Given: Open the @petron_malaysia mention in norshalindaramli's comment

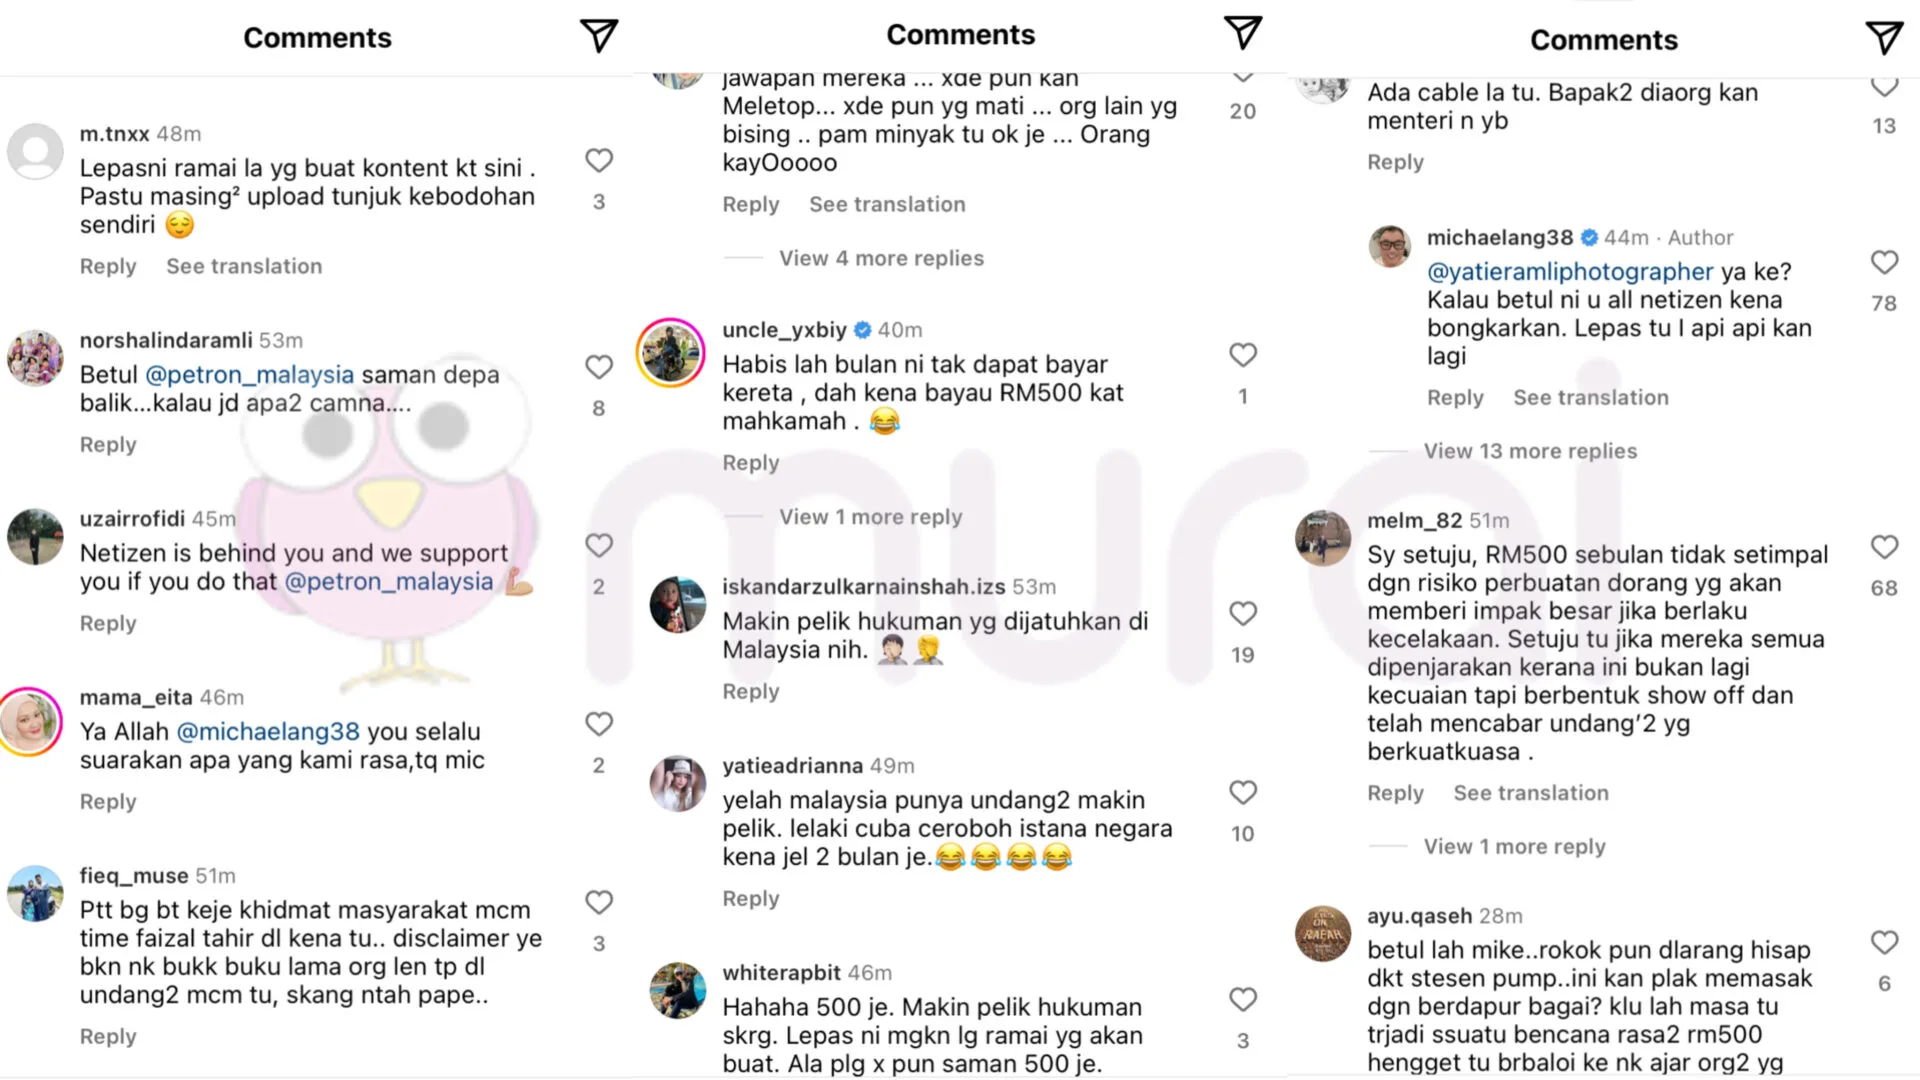Looking at the screenshot, I should point(249,375).
